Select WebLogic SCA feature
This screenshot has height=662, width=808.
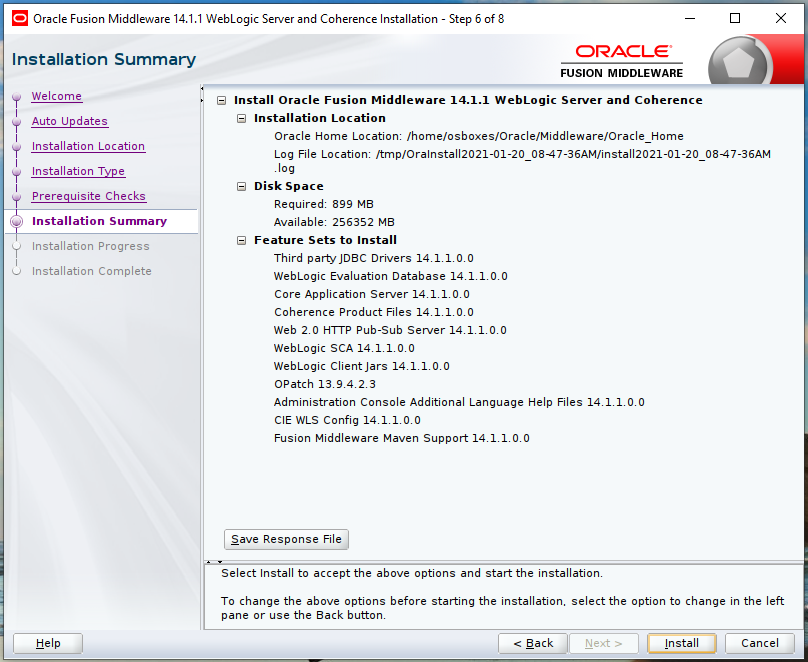coord(344,349)
